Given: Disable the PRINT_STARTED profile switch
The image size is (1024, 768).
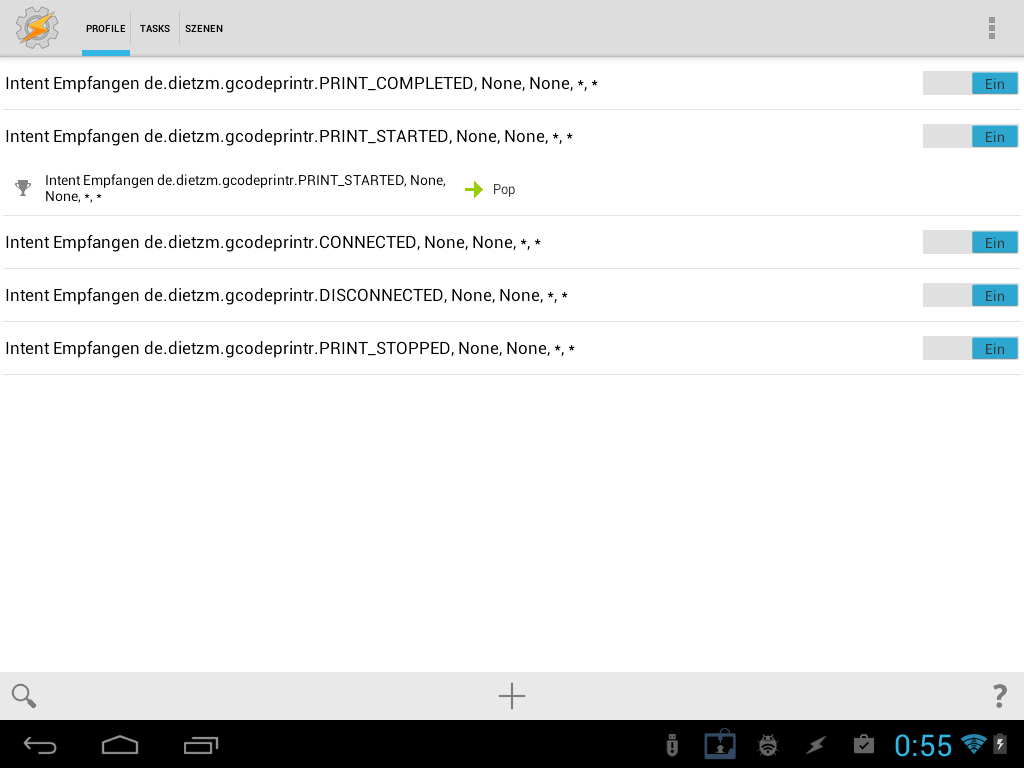Looking at the screenshot, I should [970, 136].
